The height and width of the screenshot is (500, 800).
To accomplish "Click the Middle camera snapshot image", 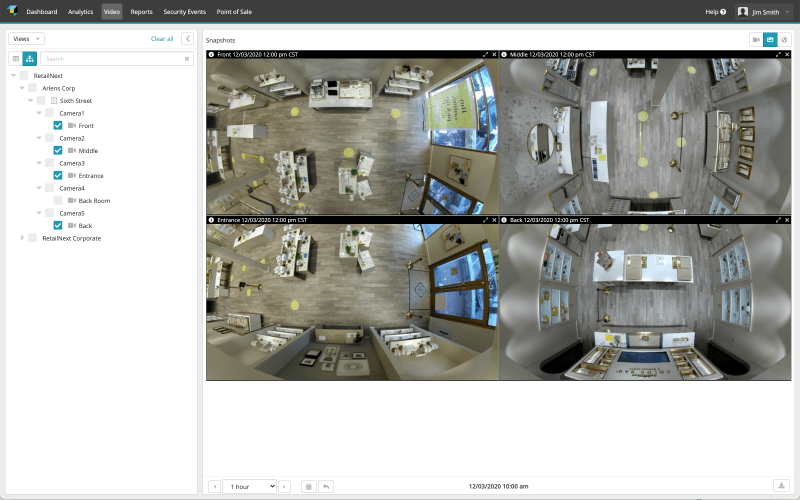I will pos(645,136).
